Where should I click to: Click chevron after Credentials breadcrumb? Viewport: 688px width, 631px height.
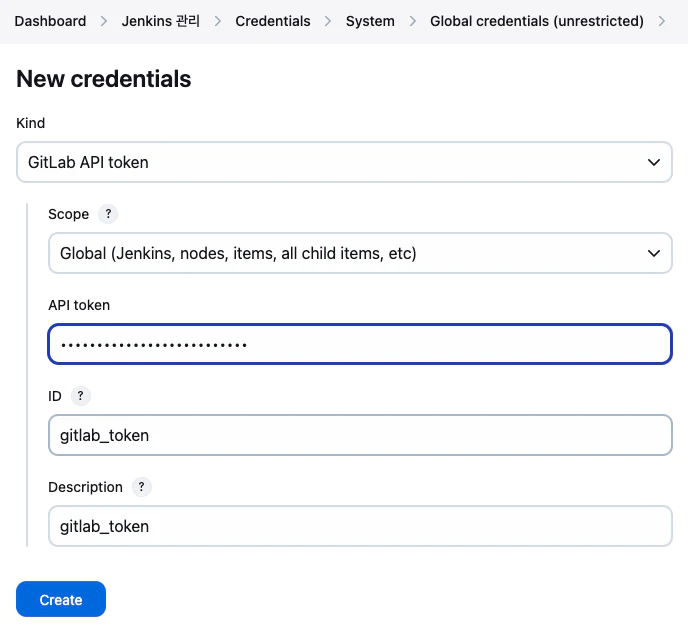tap(328, 21)
